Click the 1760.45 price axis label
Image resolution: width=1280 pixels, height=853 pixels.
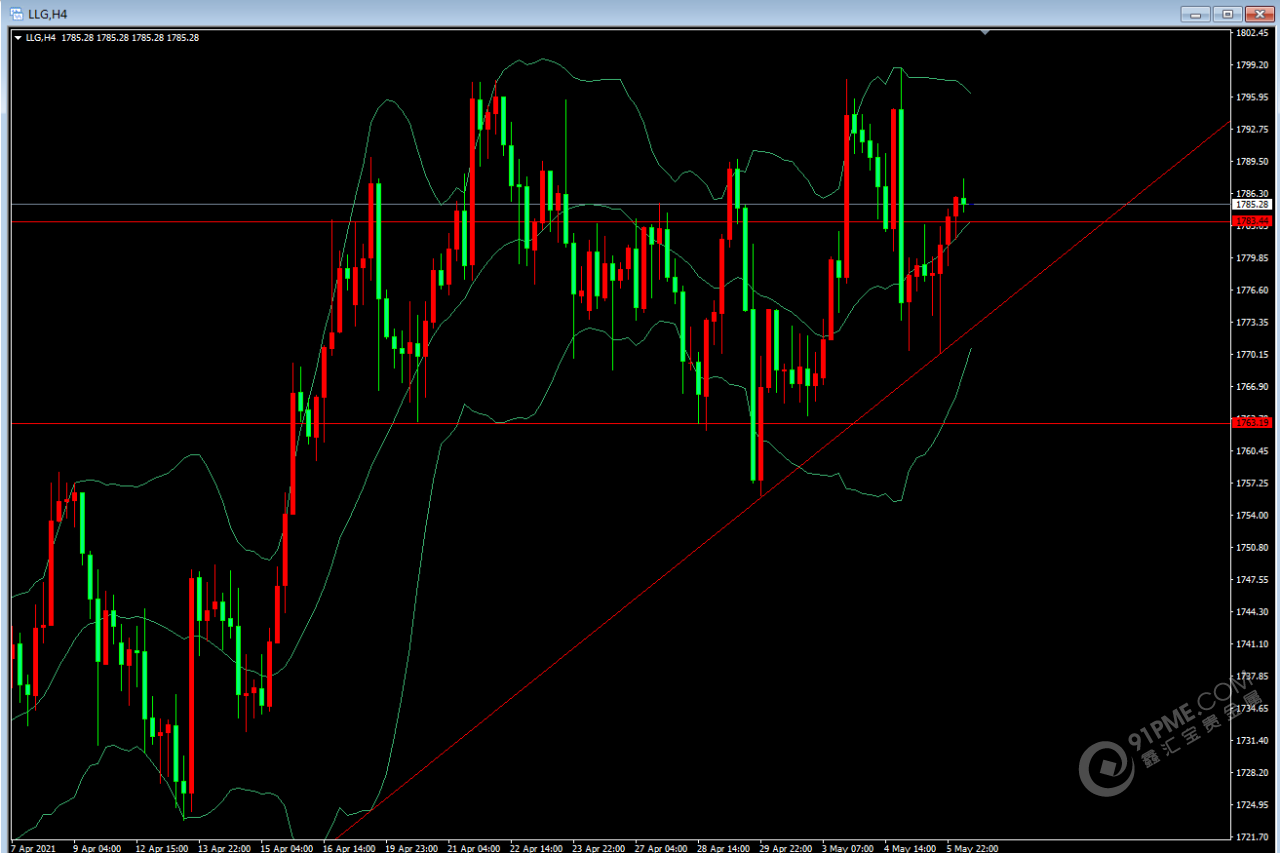click(1253, 451)
